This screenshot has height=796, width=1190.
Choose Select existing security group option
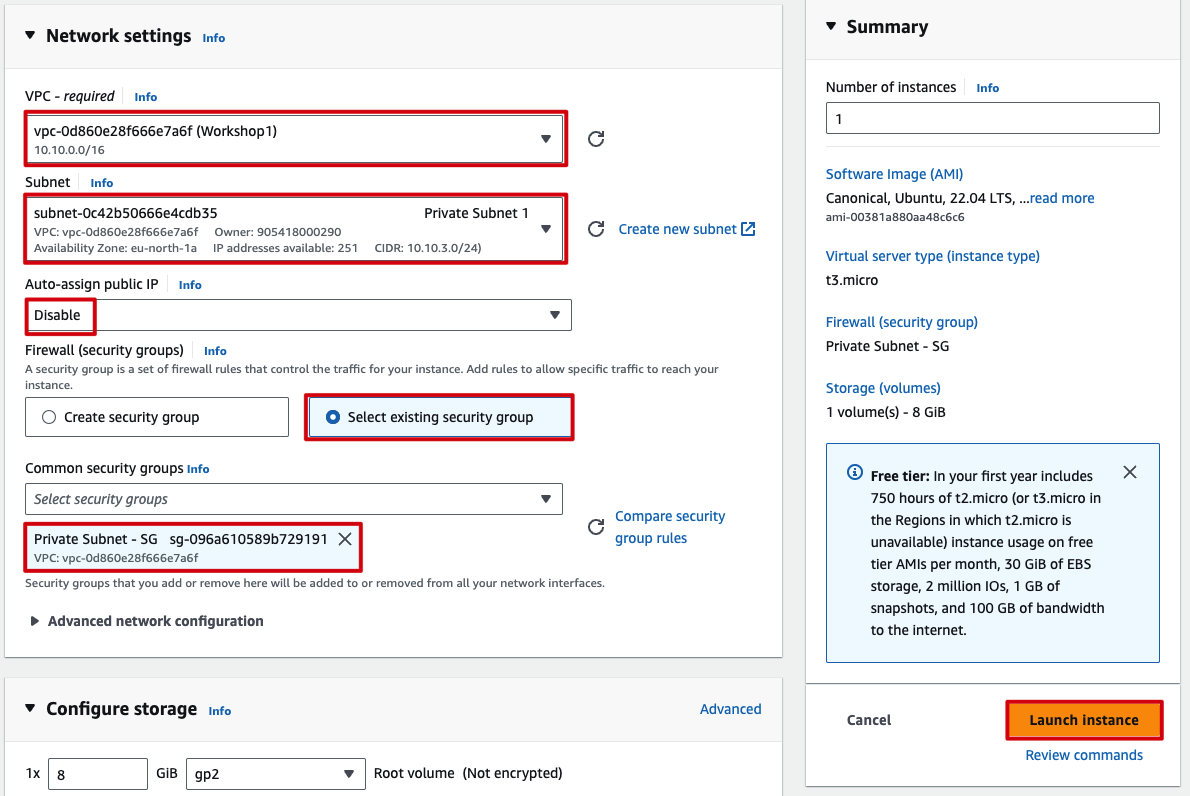coord(333,417)
